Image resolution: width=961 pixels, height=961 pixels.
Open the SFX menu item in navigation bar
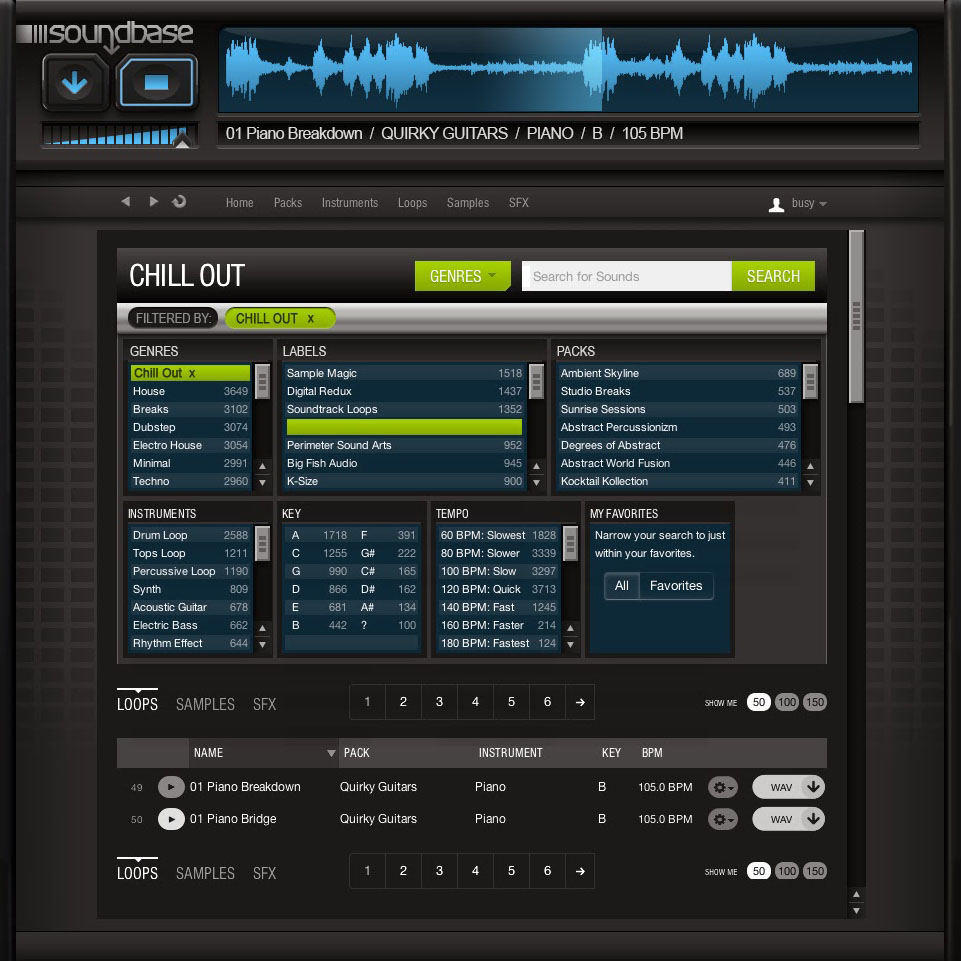point(518,203)
